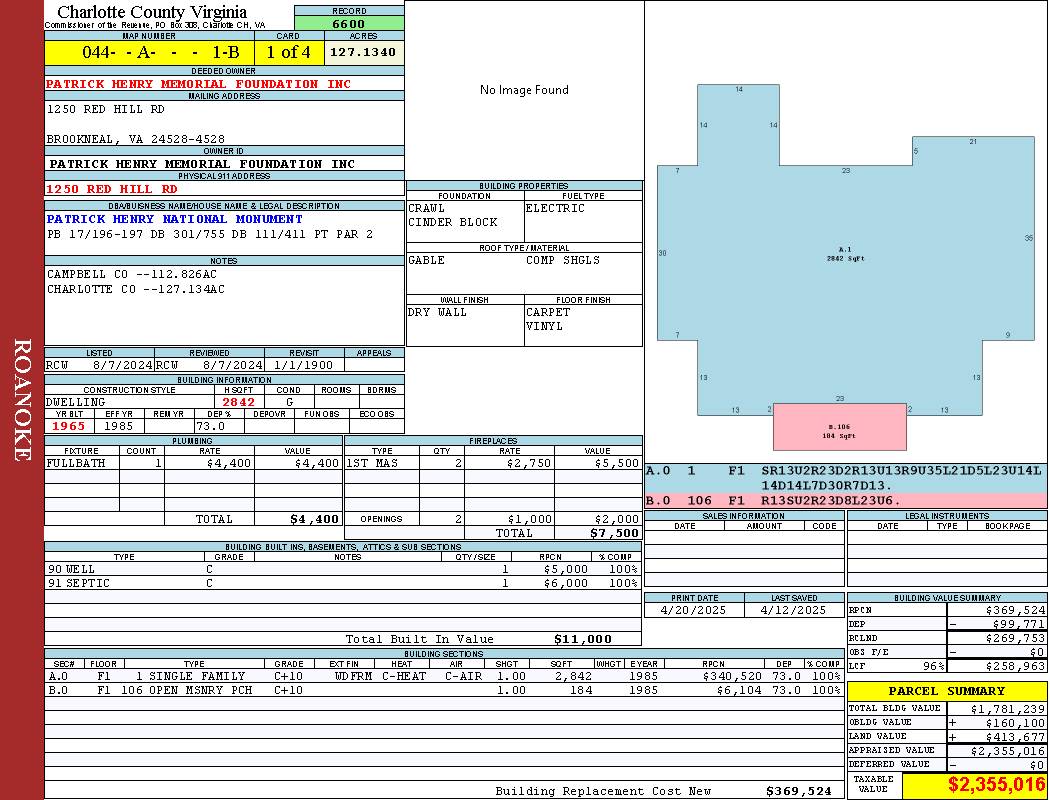Click effective year 1985 in building information
This screenshot has height=800, width=1050.
(x=119, y=426)
